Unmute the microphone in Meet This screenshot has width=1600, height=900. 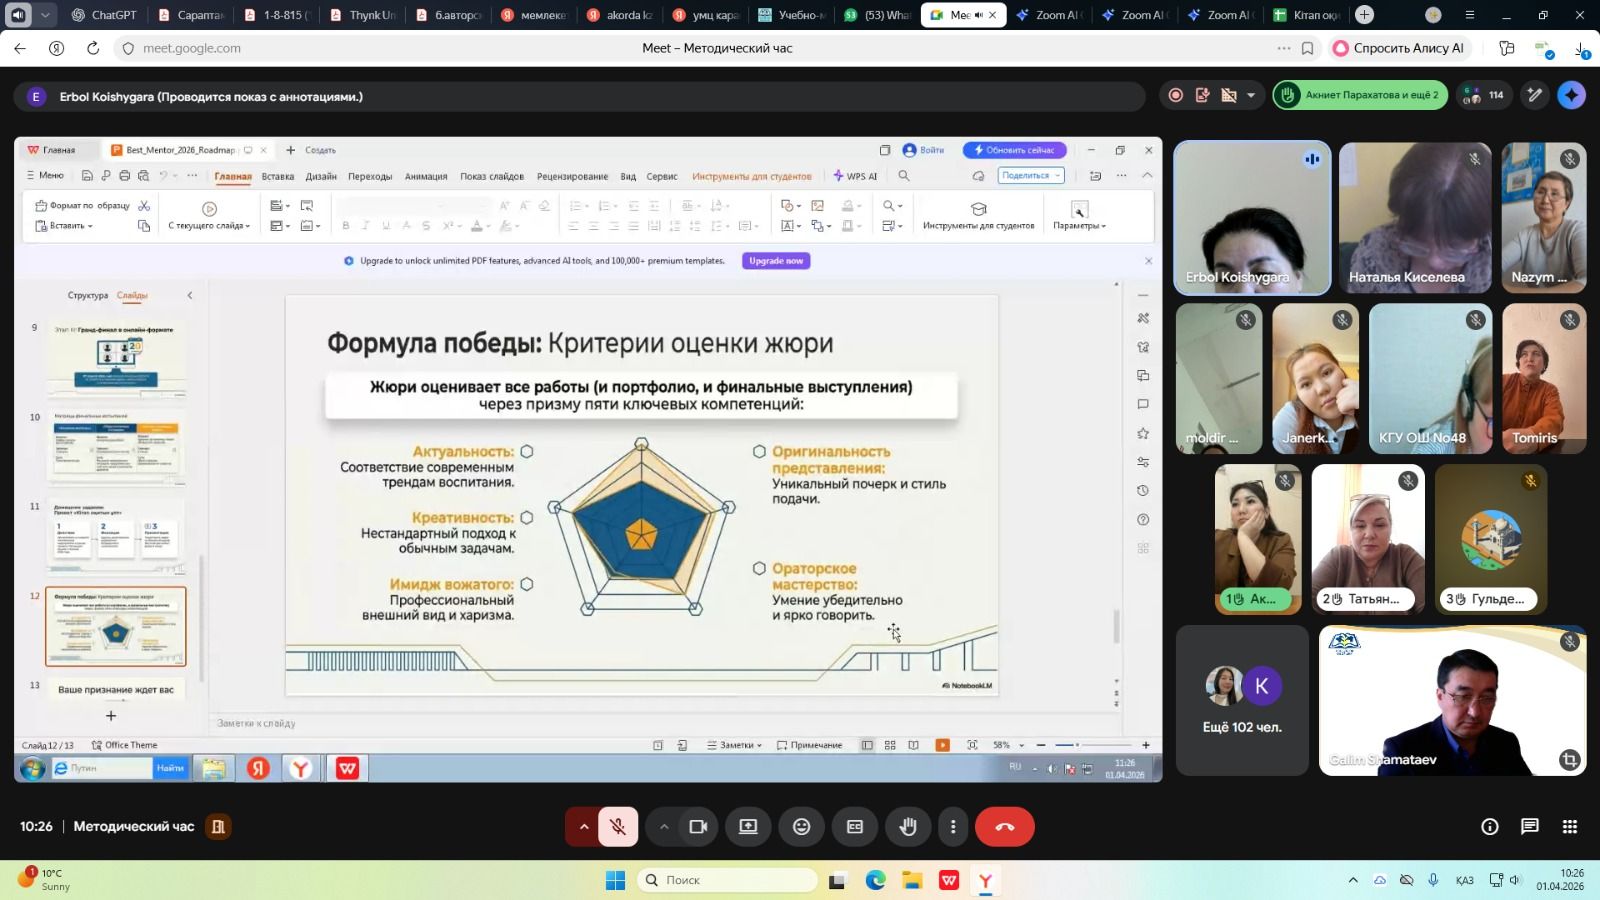point(618,827)
